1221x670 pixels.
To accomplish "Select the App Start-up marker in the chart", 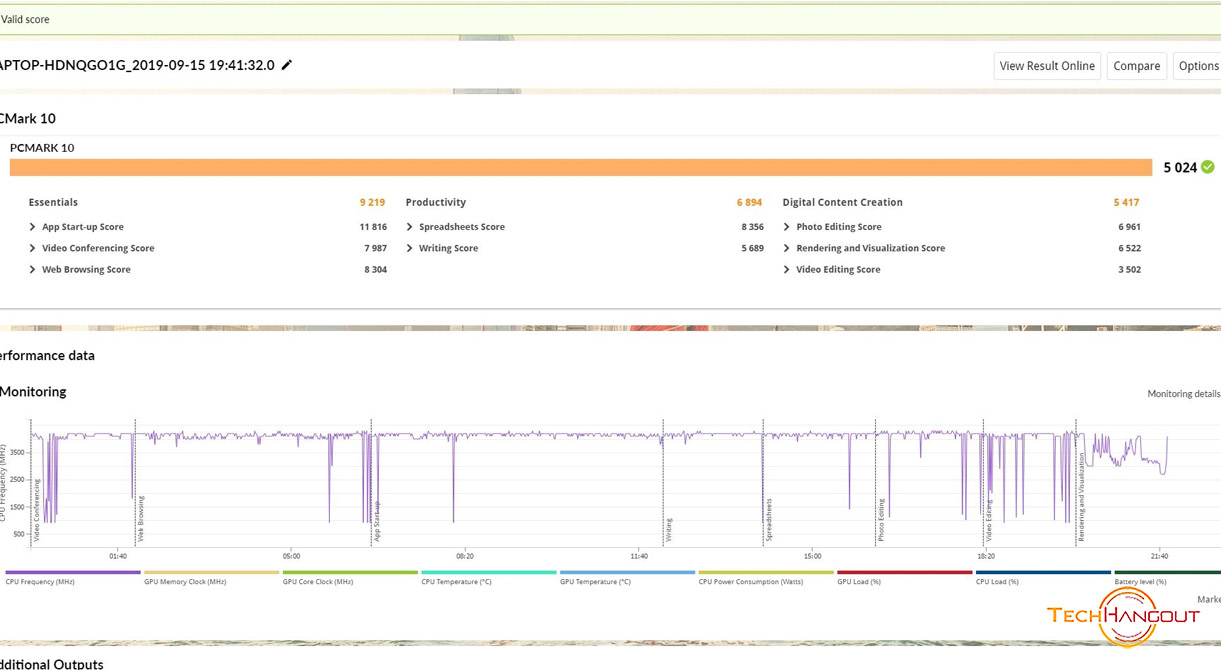I will click(377, 521).
